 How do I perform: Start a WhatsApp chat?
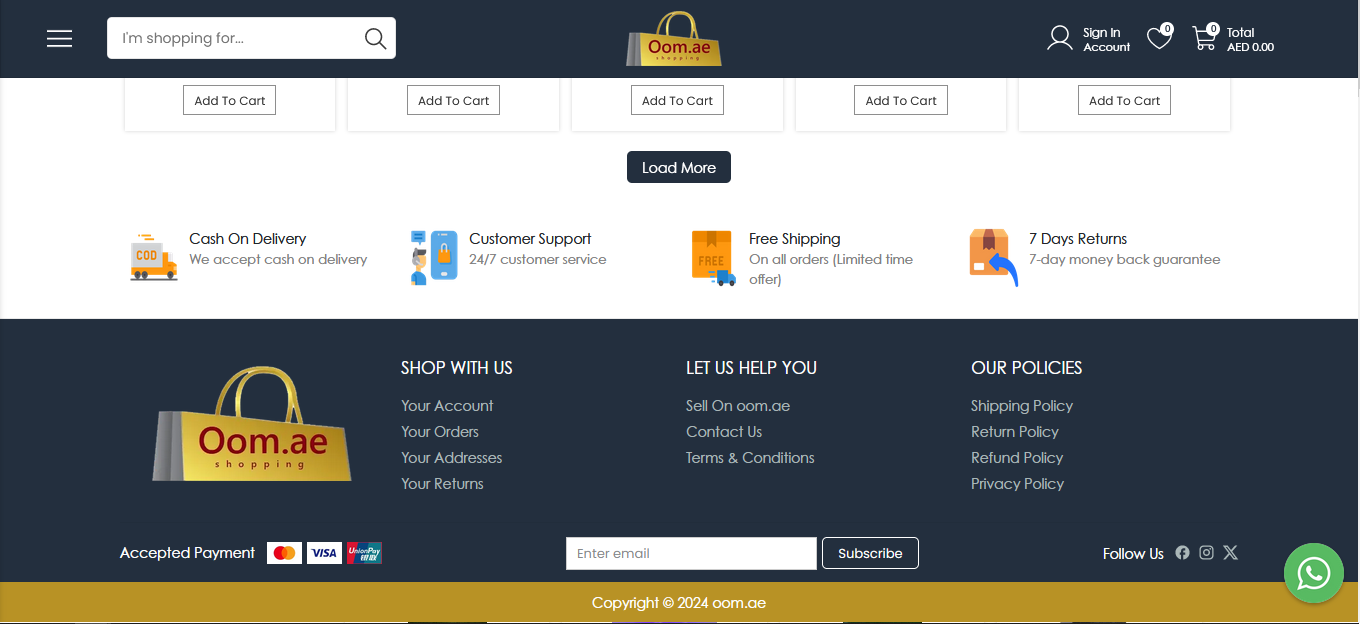(x=1313, y=573)
